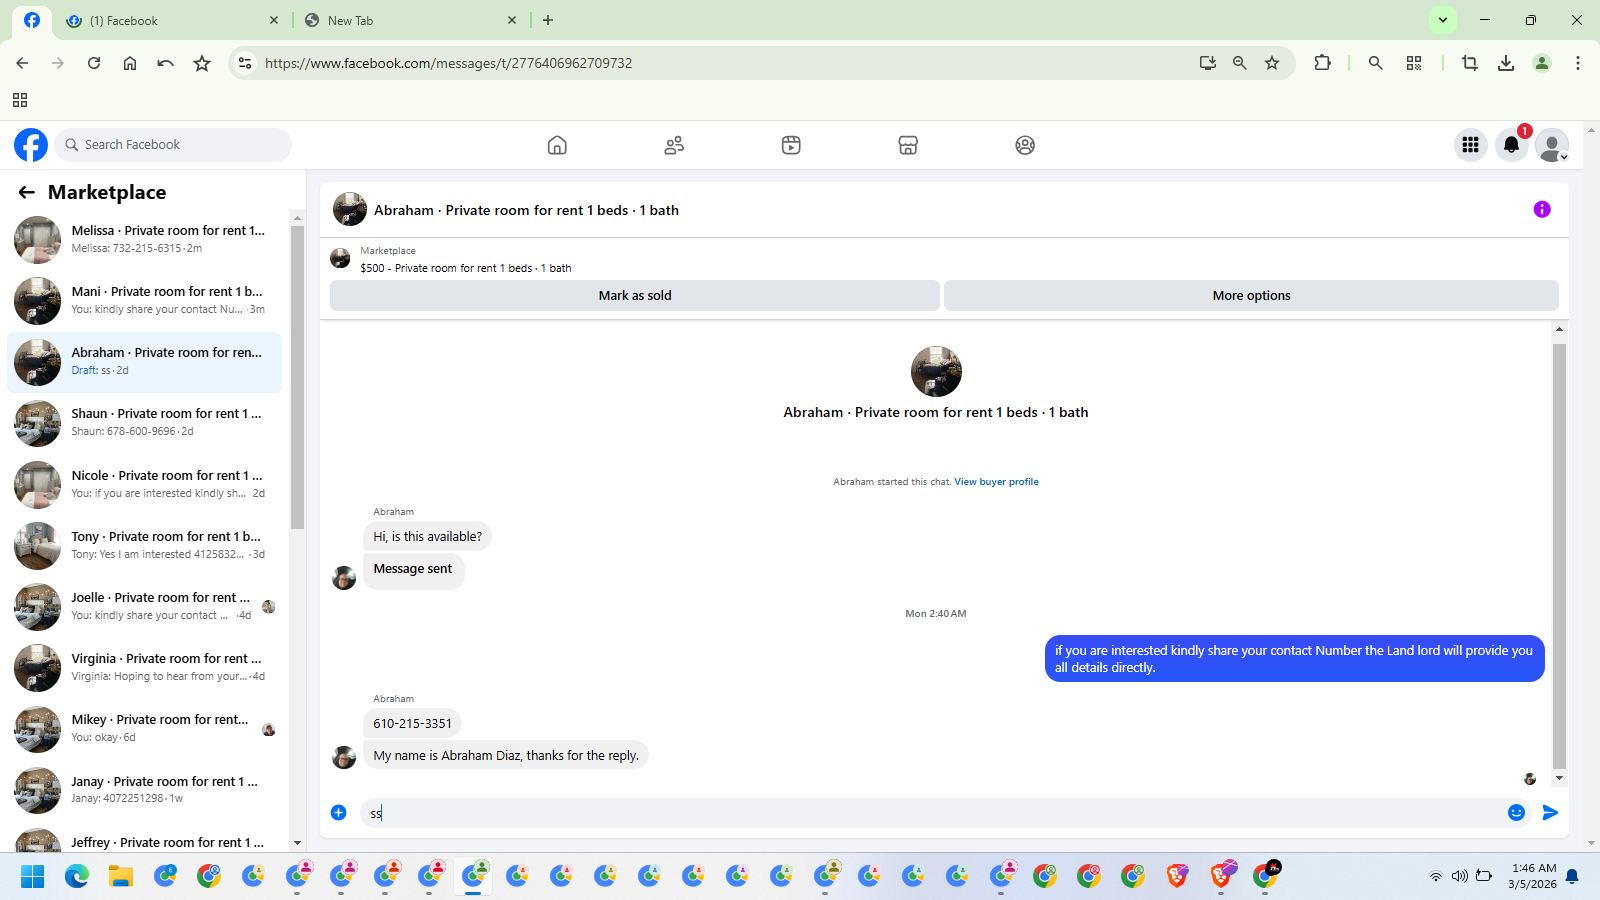
Task: Zoom control icon in address bar
Action: 1240,63
